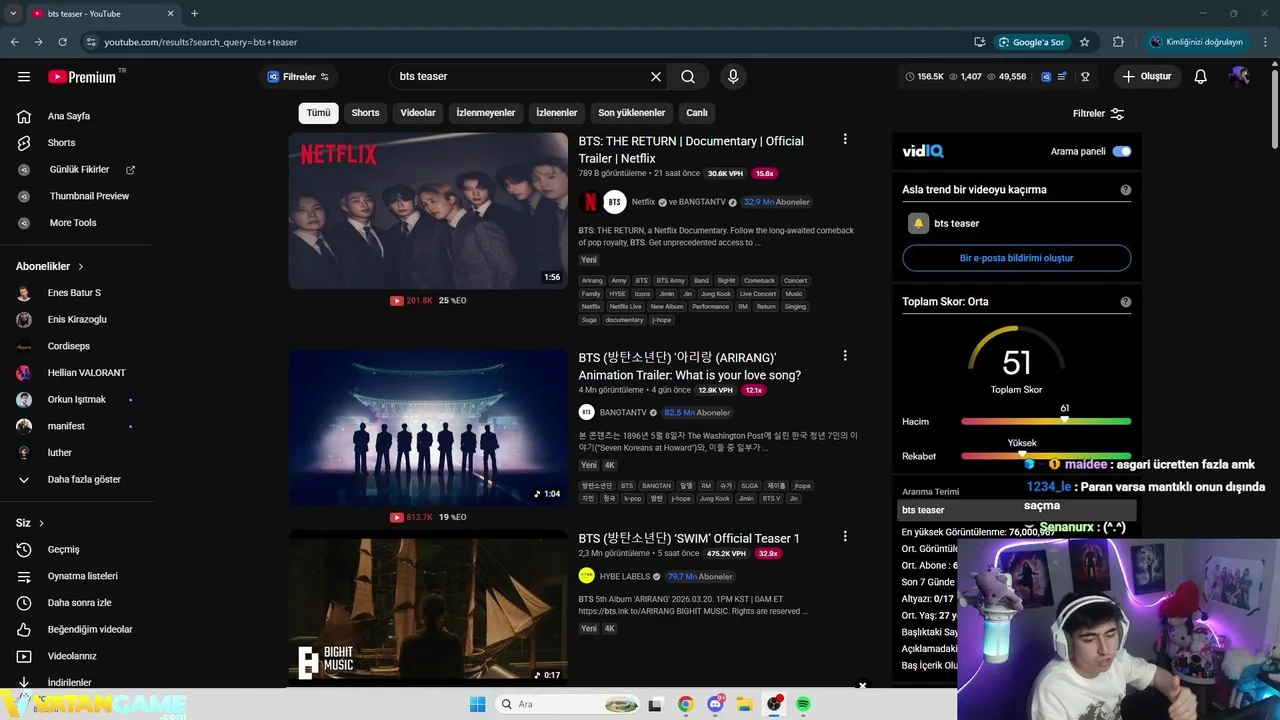Image resolution: width=1280 pixels, height=720 pixels.
Task: Open more options for SWIM Official Teaser
Action: (845, 537)
